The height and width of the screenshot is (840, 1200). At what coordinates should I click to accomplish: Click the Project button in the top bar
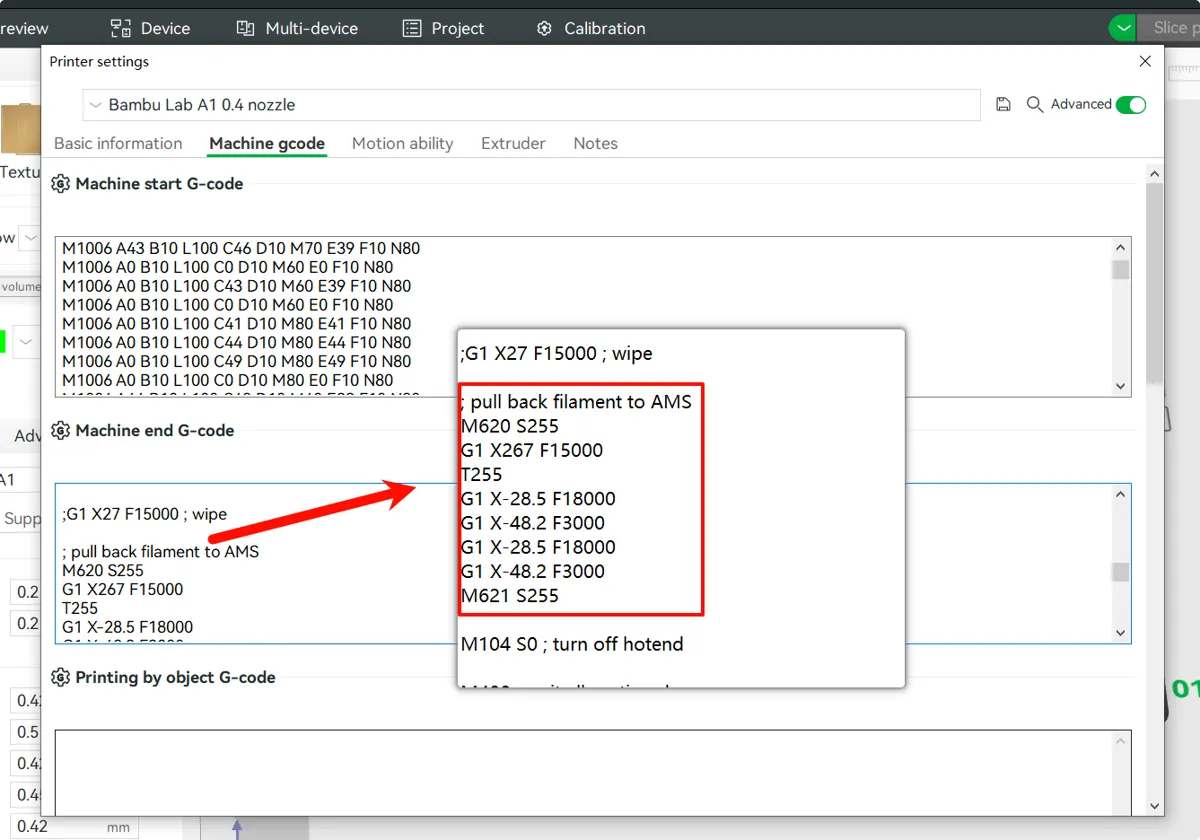(x=444, y=28)
